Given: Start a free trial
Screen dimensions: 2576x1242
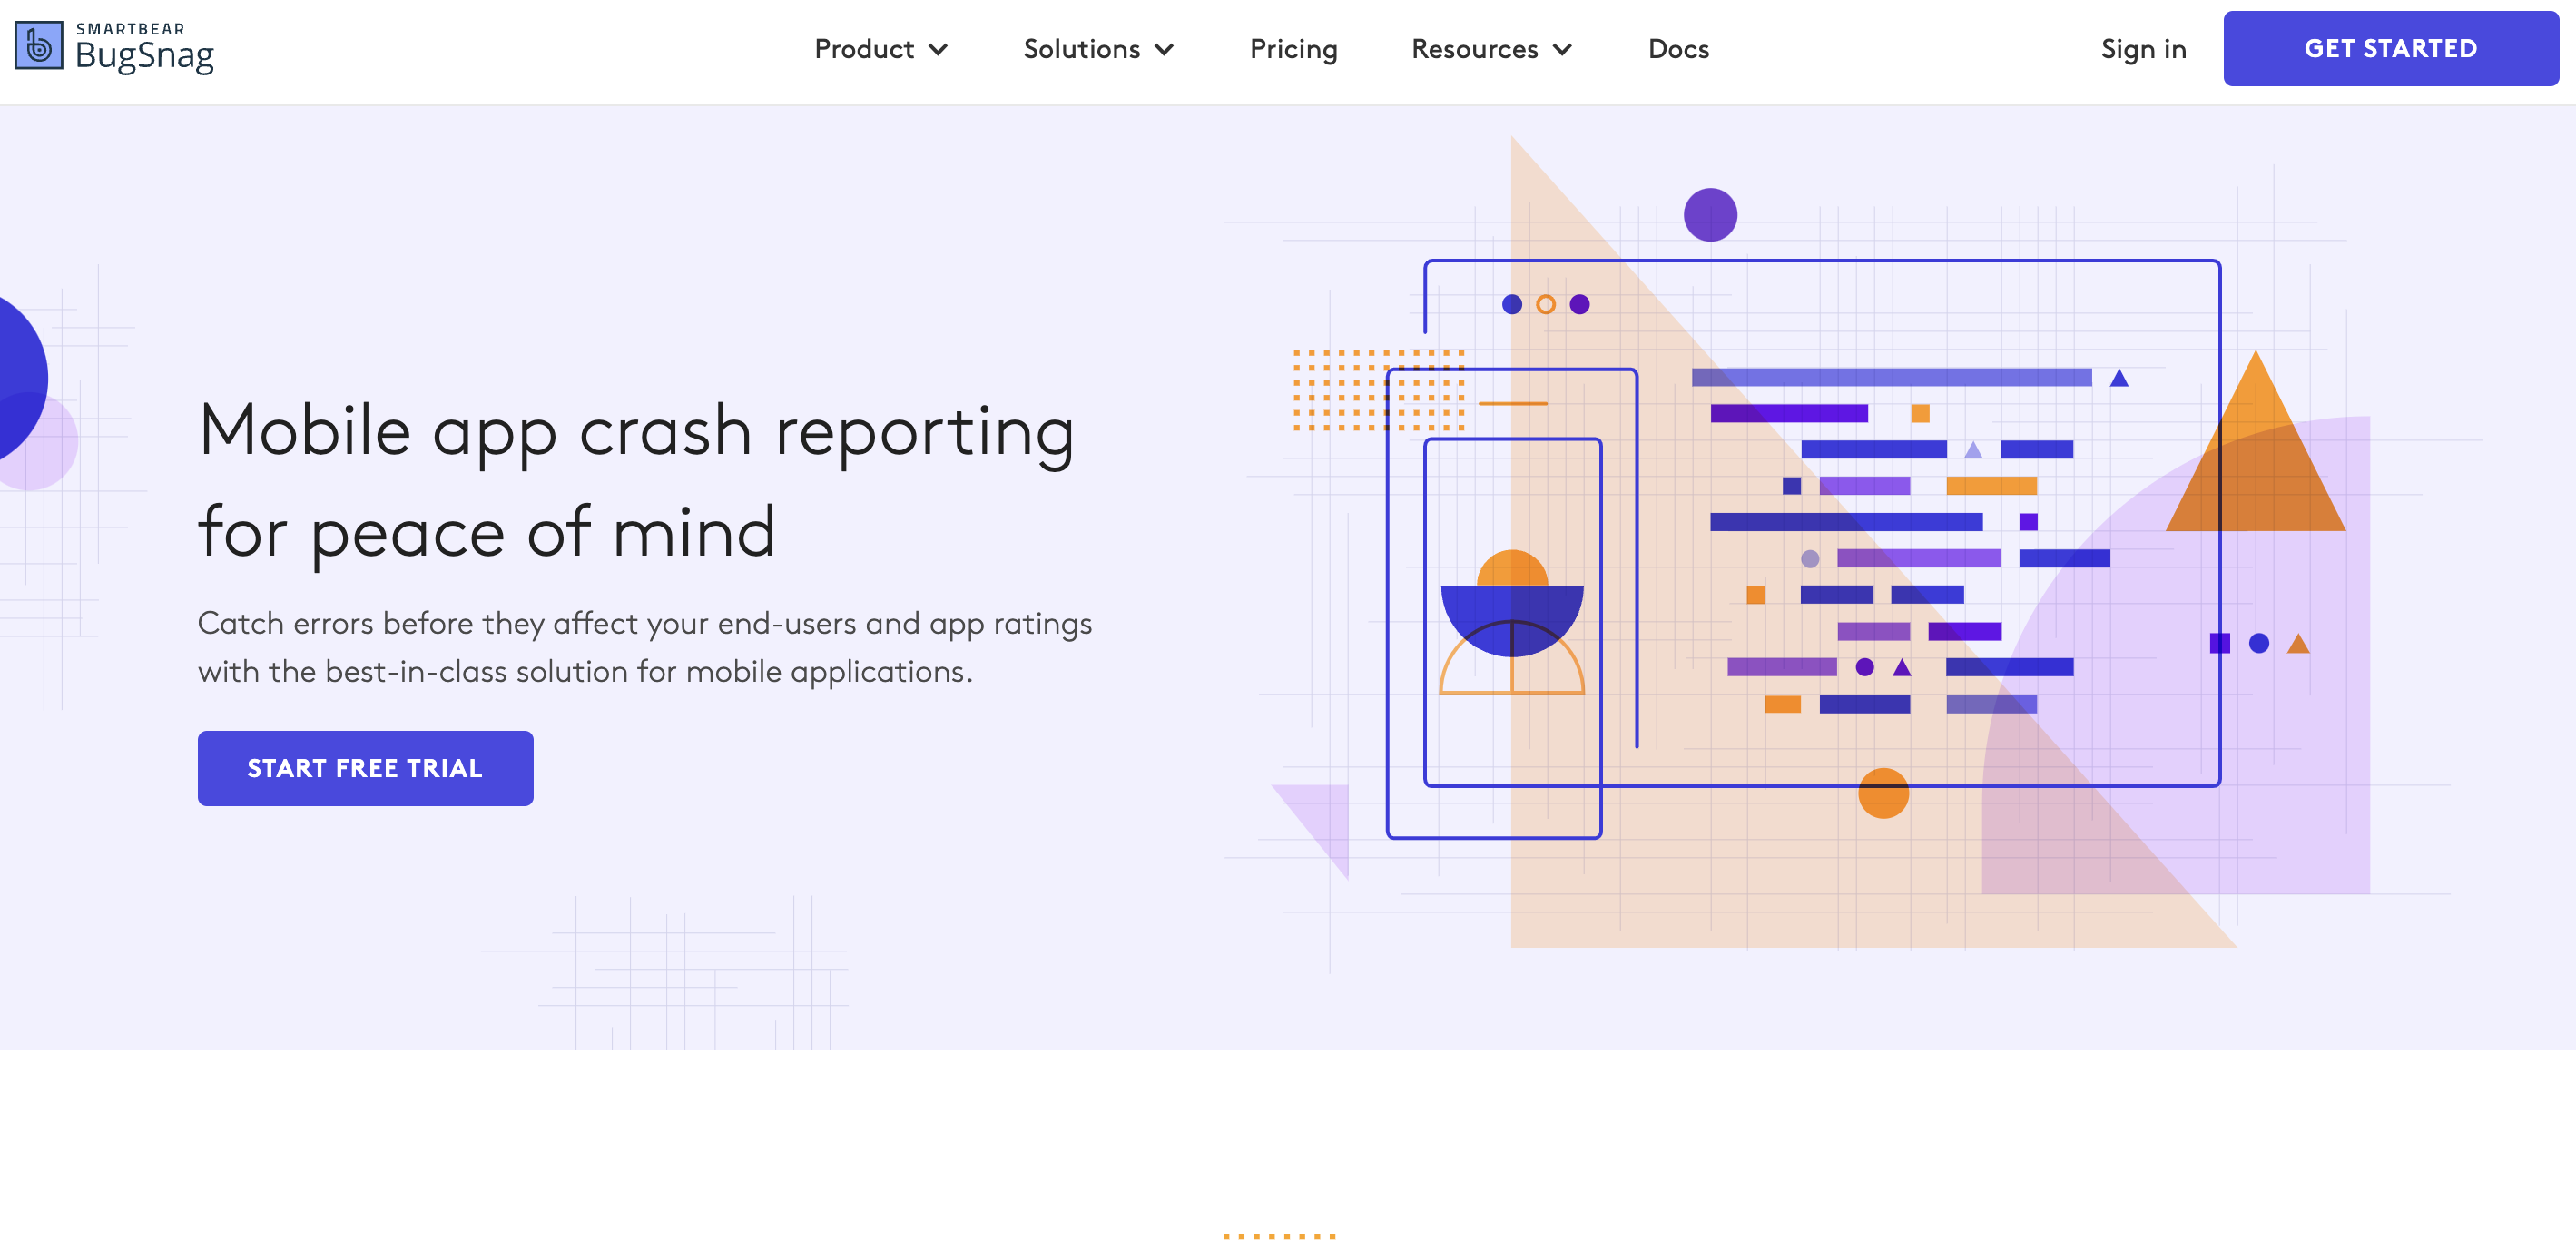Looking at the screenshot, I should pos(365,768).
